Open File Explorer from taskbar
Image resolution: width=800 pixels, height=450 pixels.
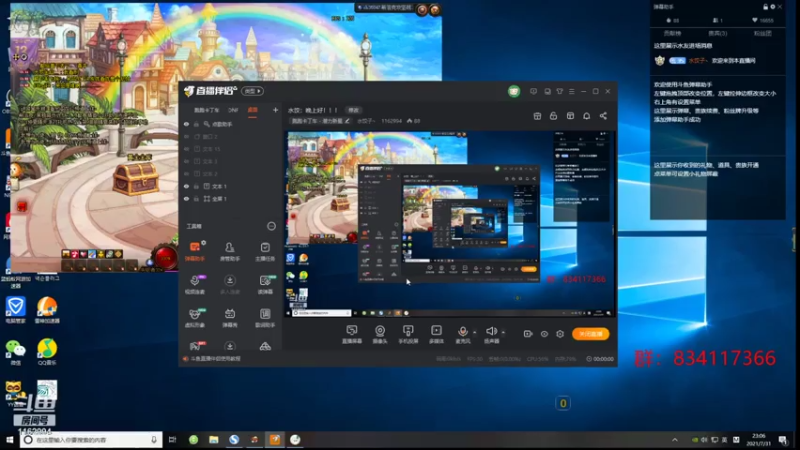tap(213, 439)
